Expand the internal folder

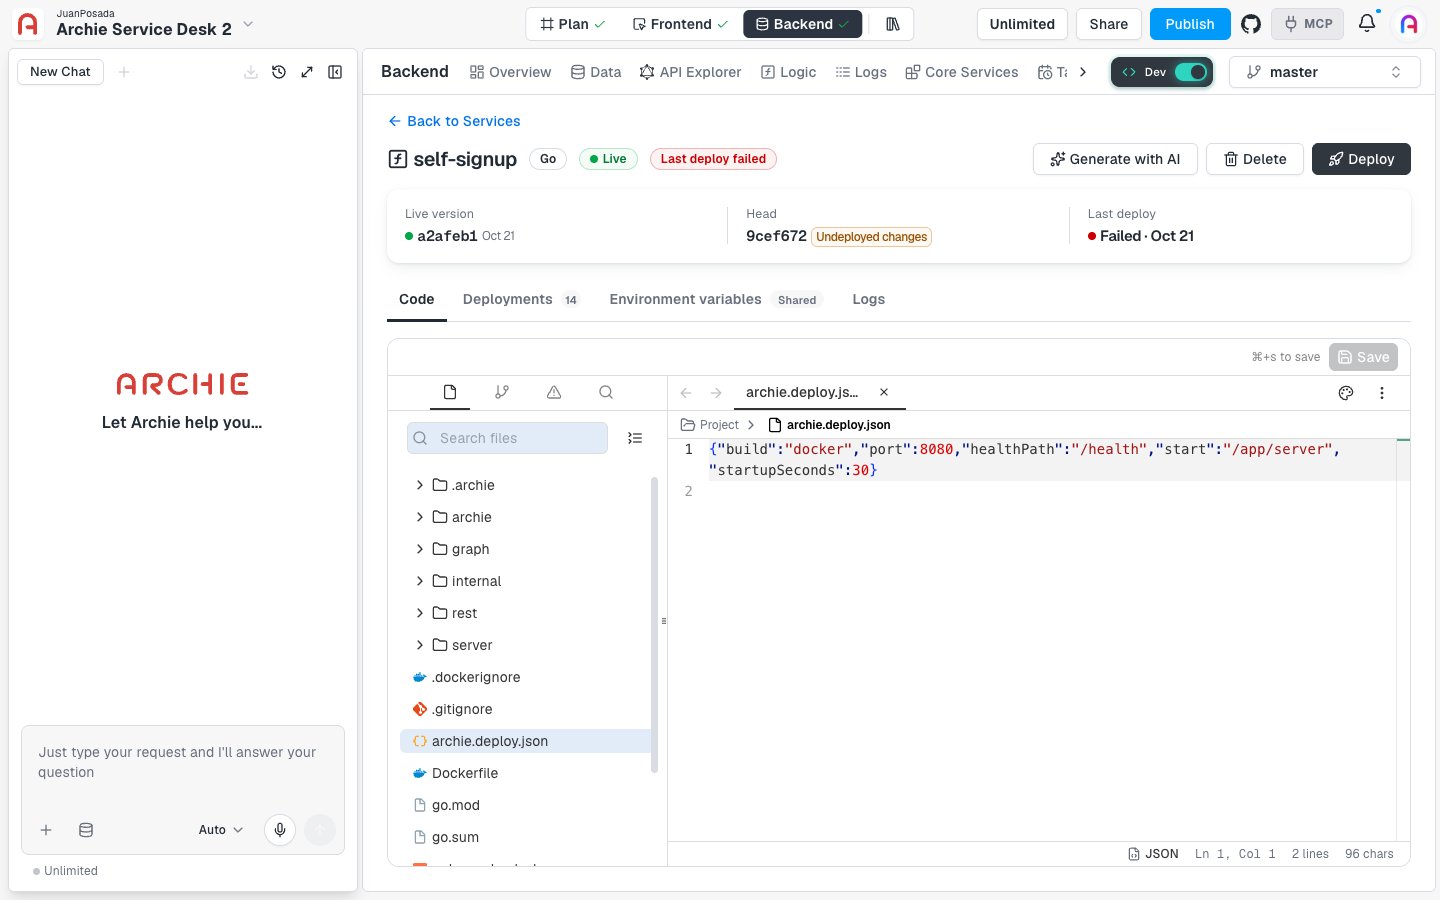pos(419,581)
